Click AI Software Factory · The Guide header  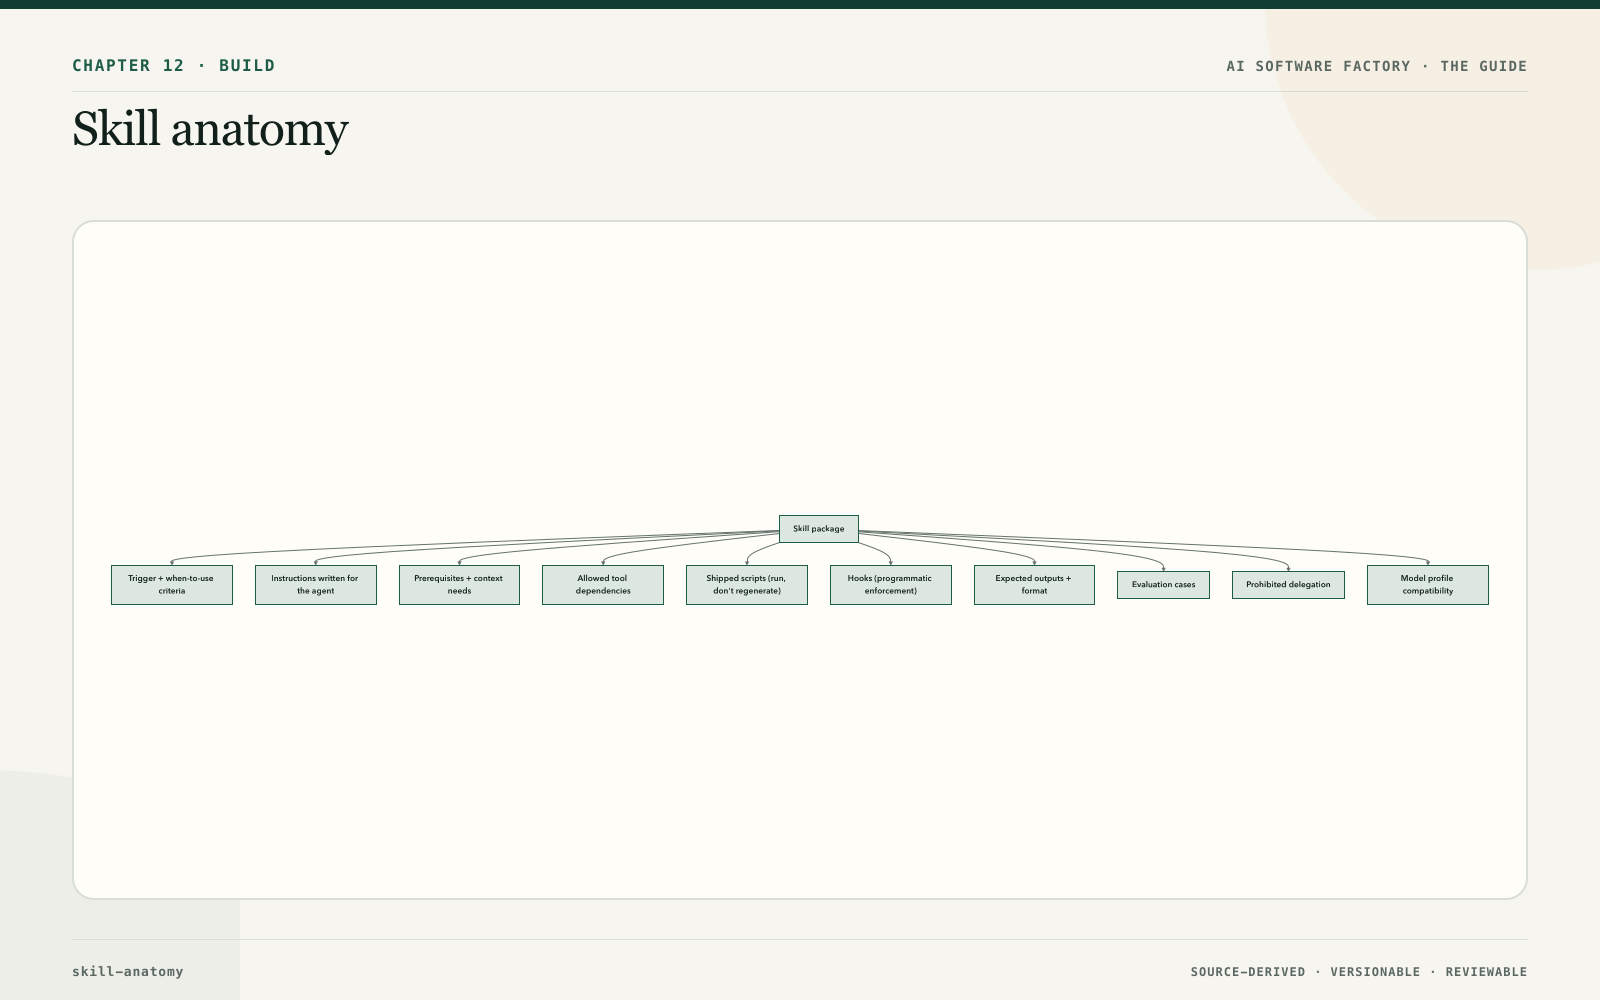(1377, 66)
